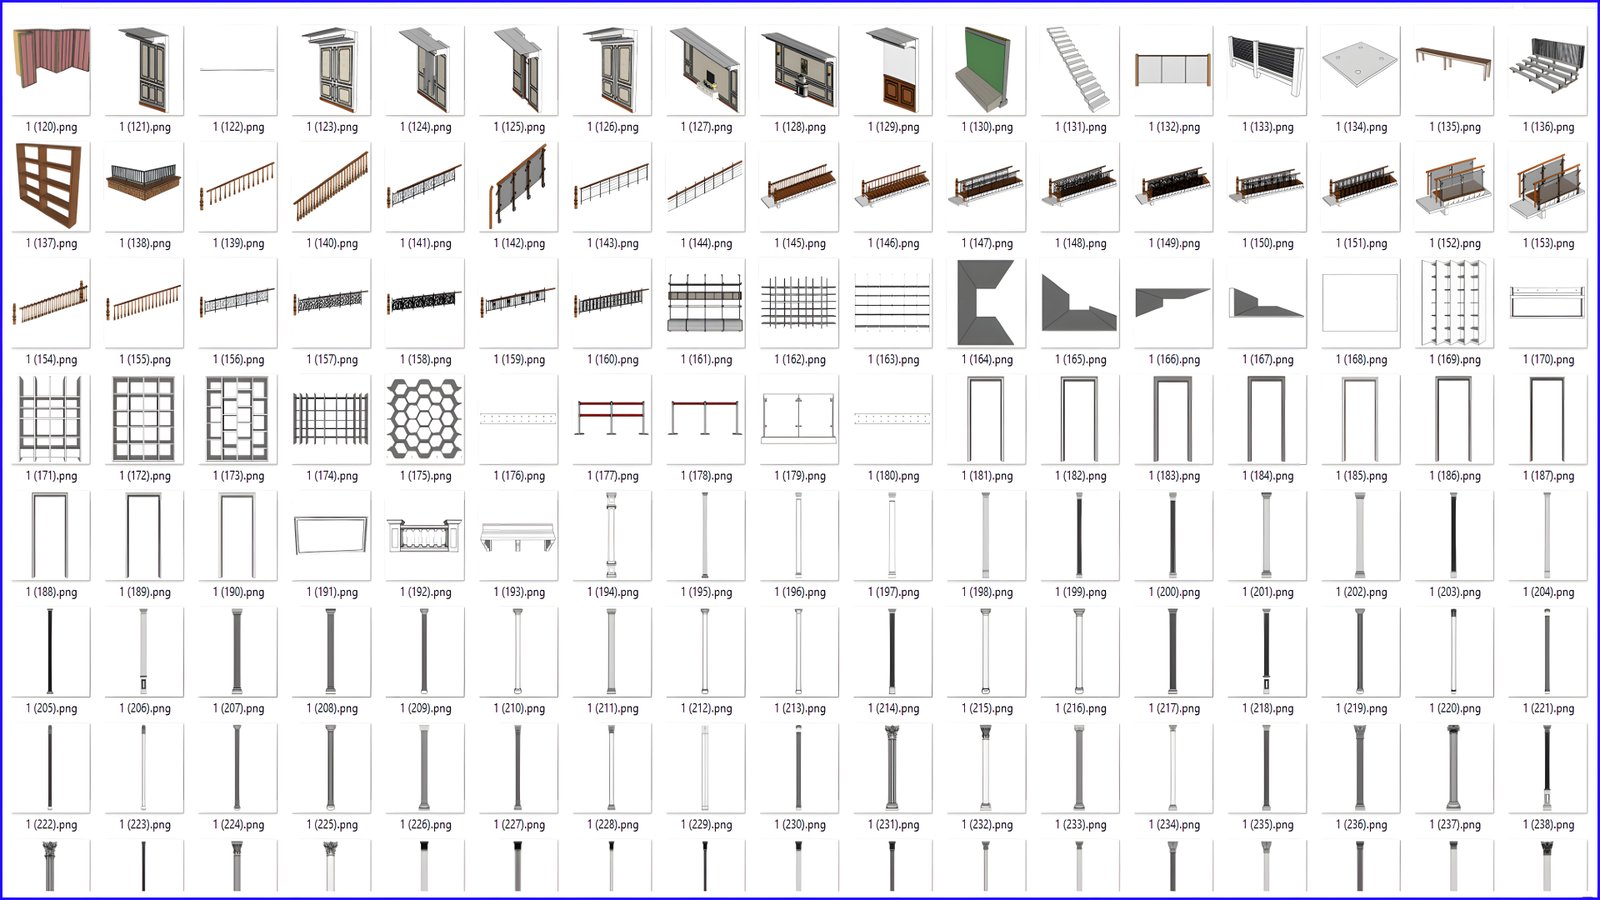This screenshot has height=900, width=1600.
Task: Click the filename 1 (205).png
Action: click(51, 708)
